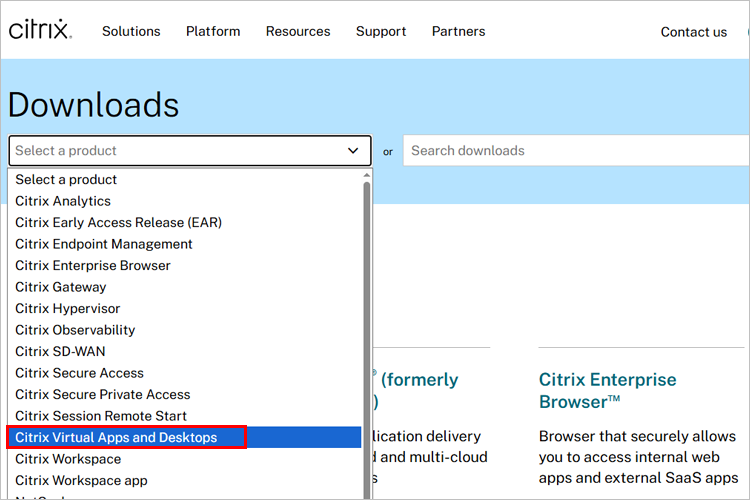
Task: Open the Resources navigation menu
Action: point(298,31)
